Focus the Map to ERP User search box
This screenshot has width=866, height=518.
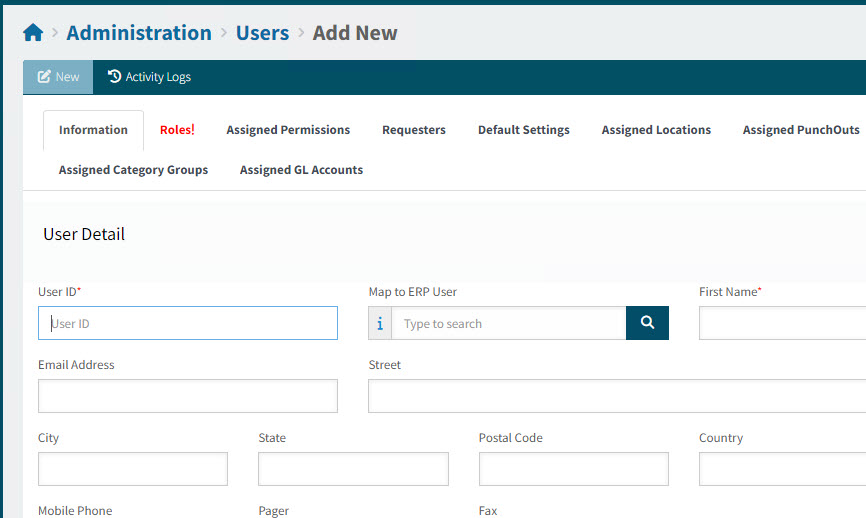point(508,323)
